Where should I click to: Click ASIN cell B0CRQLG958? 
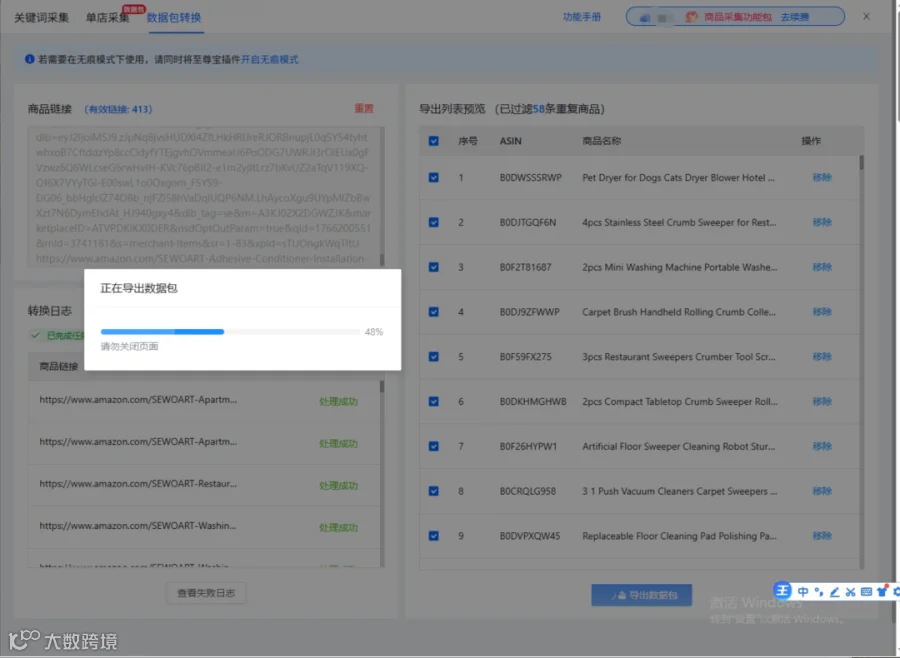tap(527, 491)
